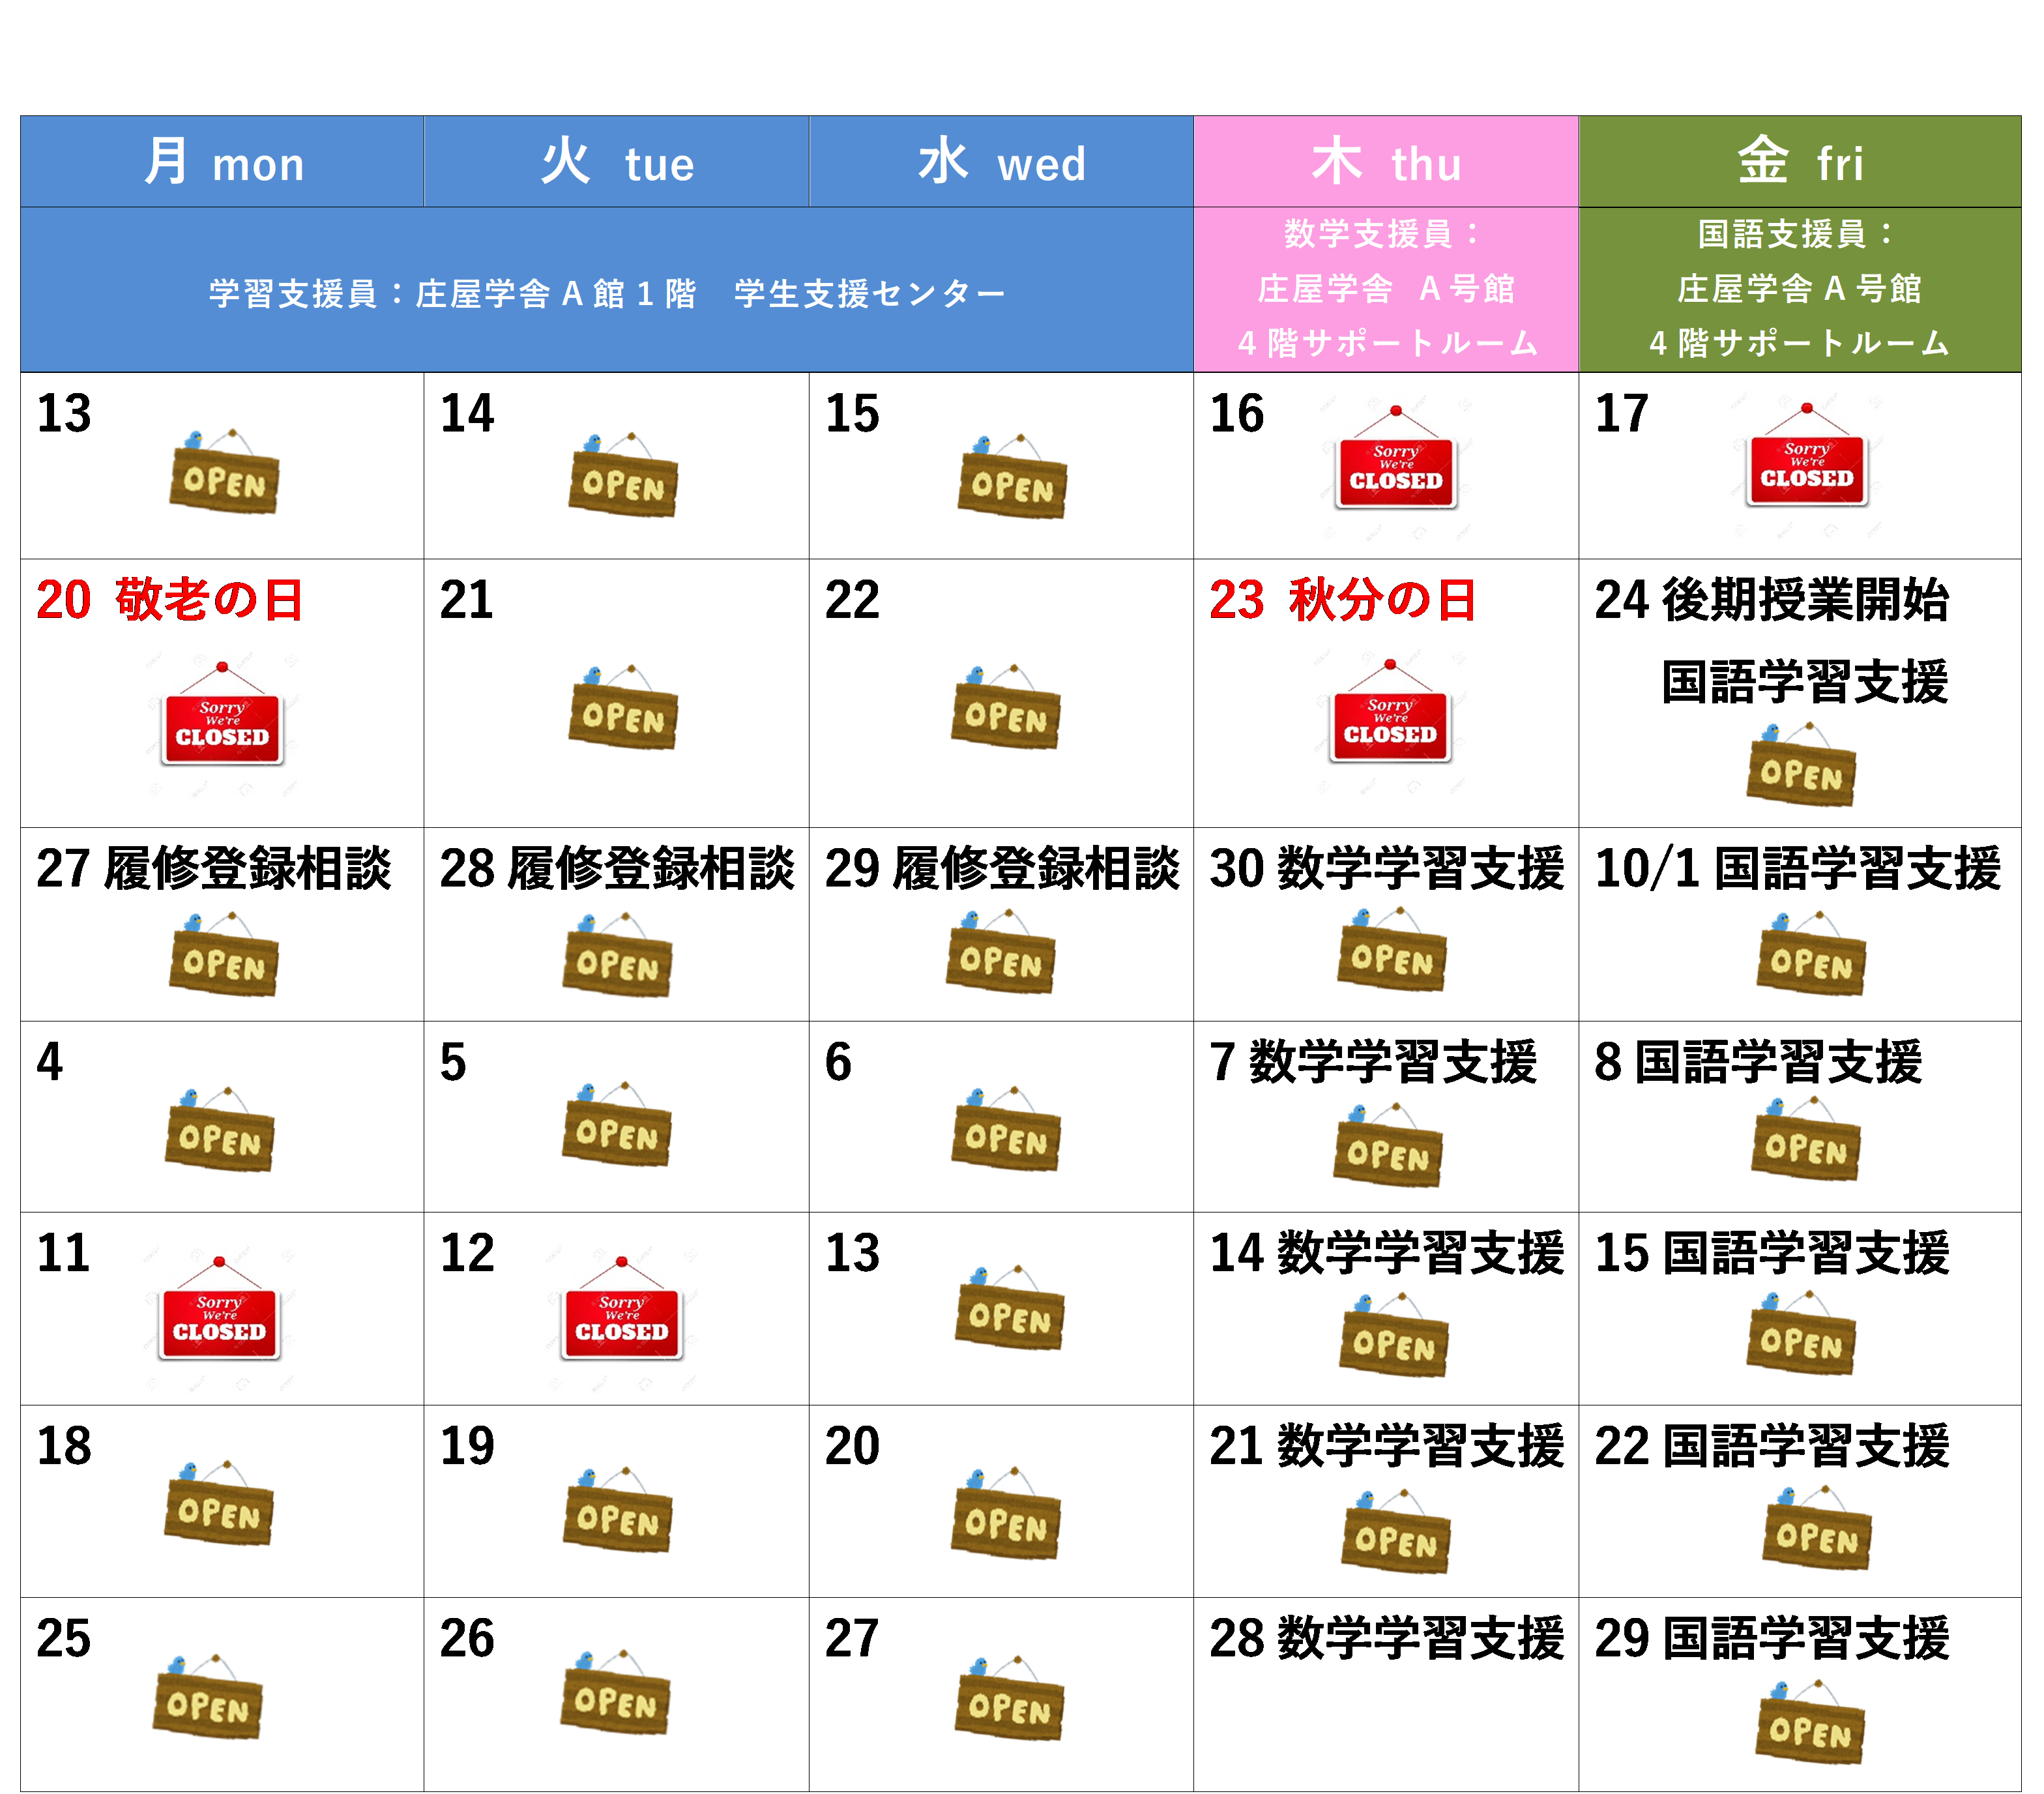The image size is (2044, 1794).
Task: Click the OPEN sign under 22 国語学習支援
Action: [x=1817, y=1526]
